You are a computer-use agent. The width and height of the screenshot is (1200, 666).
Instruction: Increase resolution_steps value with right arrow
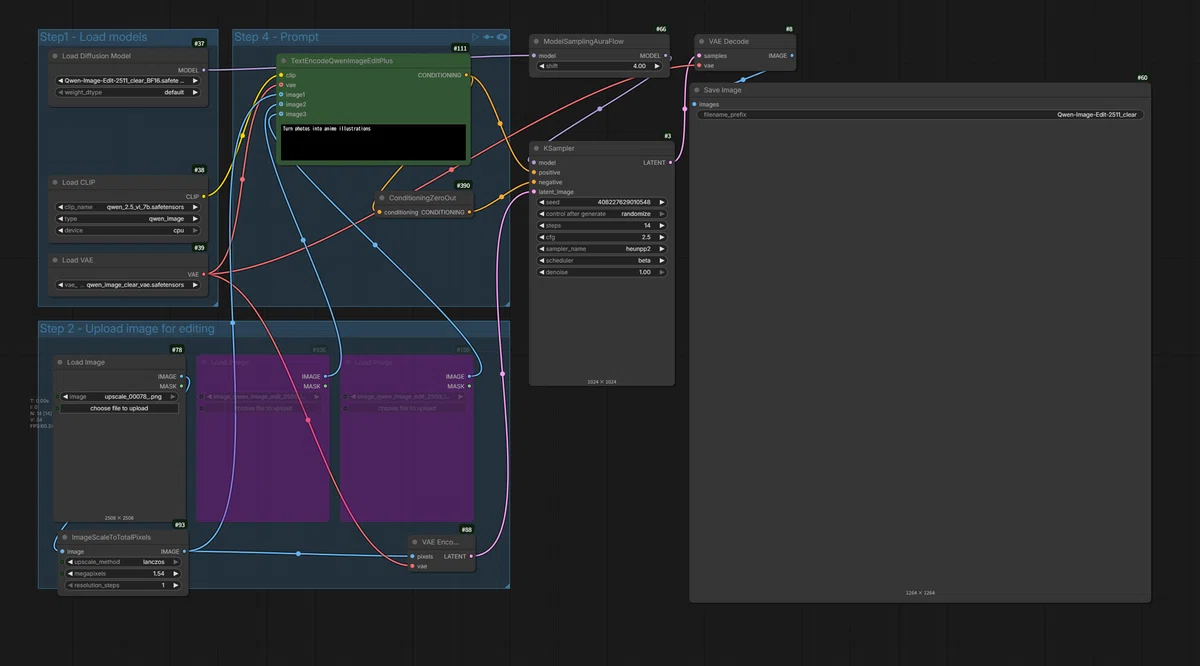[x=174, y=585]
